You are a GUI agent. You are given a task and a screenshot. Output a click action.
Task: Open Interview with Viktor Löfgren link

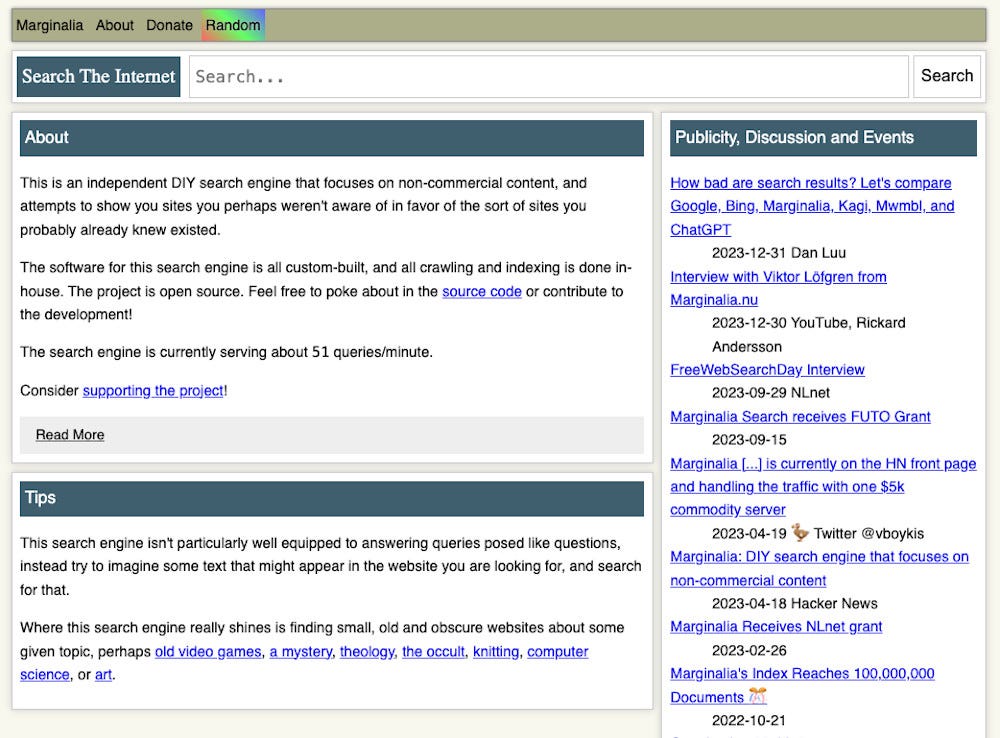point(778,288)
